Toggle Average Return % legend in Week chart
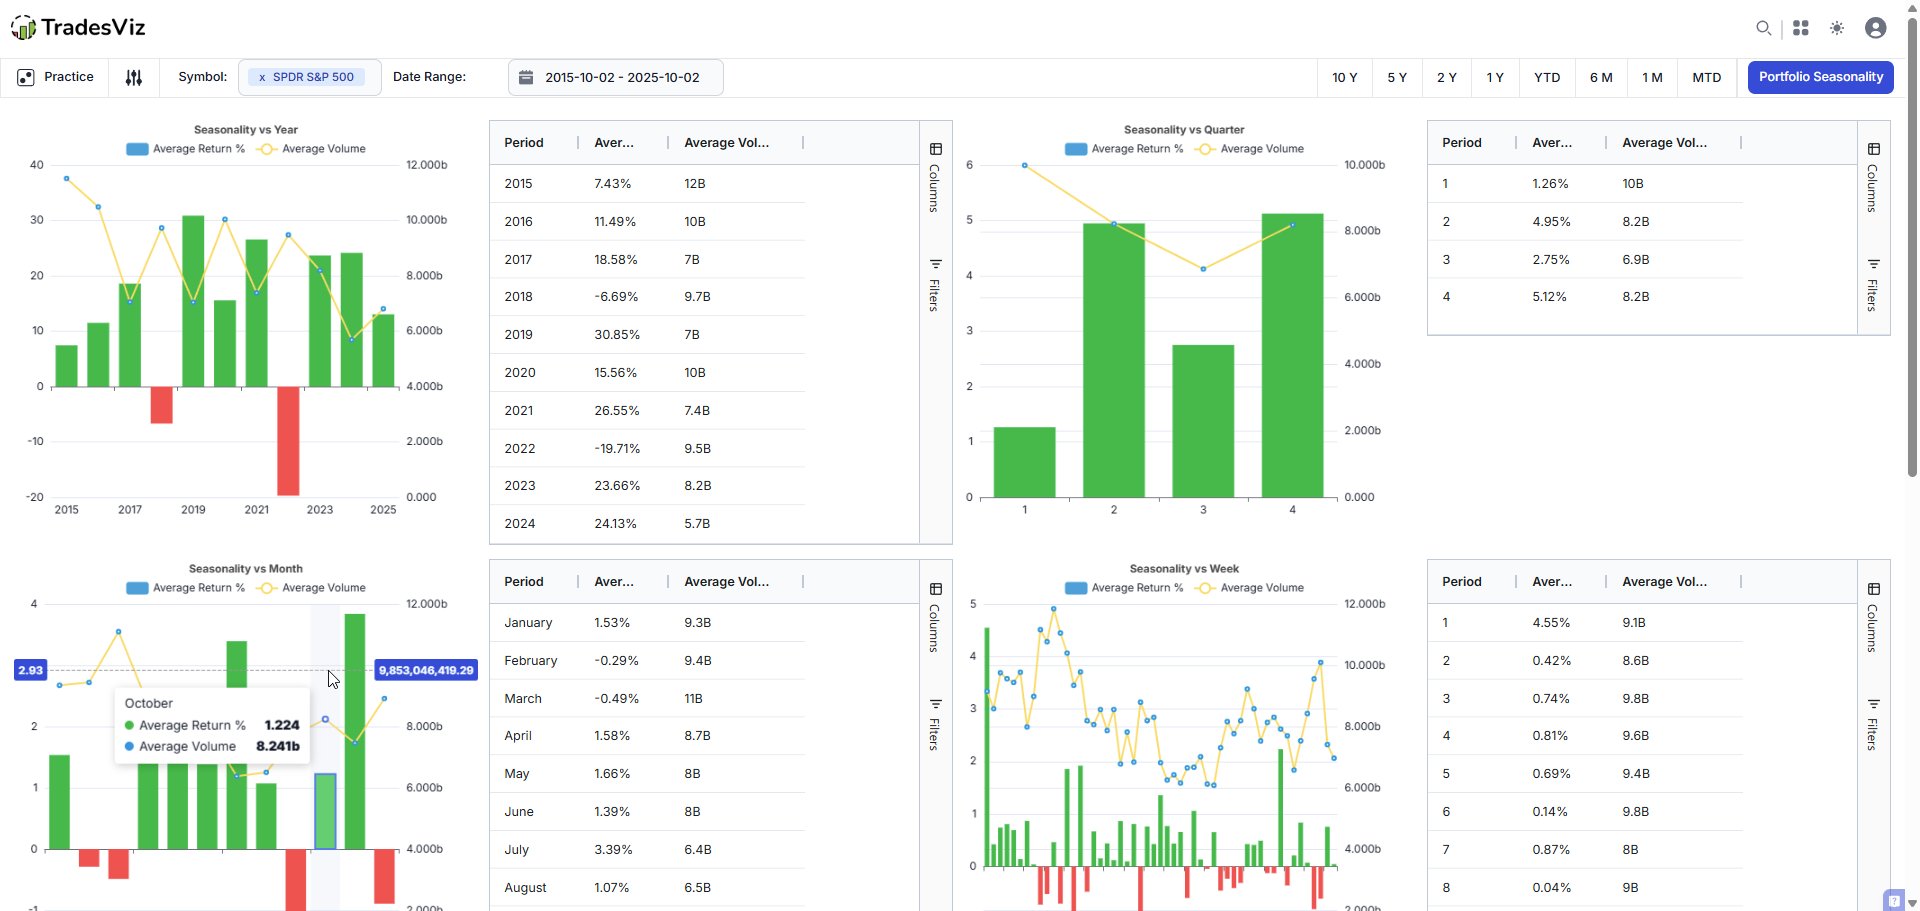 pyautogui.click(x=1124, y=588)
